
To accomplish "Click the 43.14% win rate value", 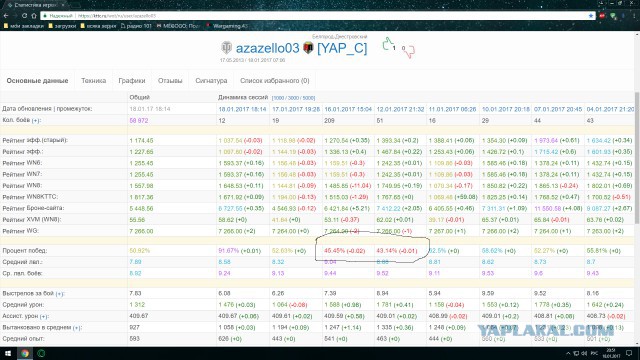I will [387, 251].
